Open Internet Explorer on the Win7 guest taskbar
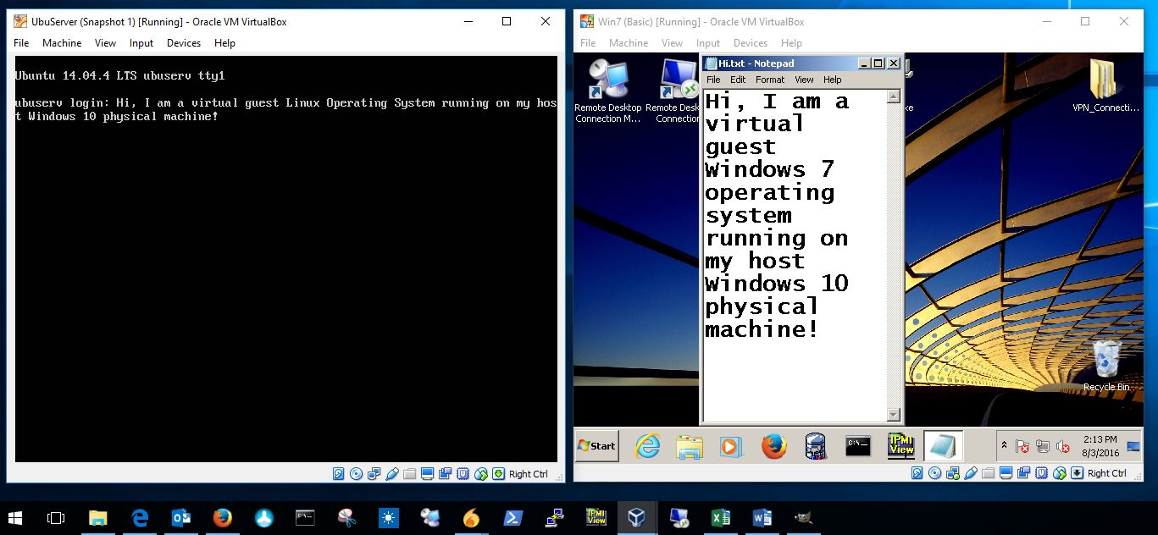 (x=647, y=446)
